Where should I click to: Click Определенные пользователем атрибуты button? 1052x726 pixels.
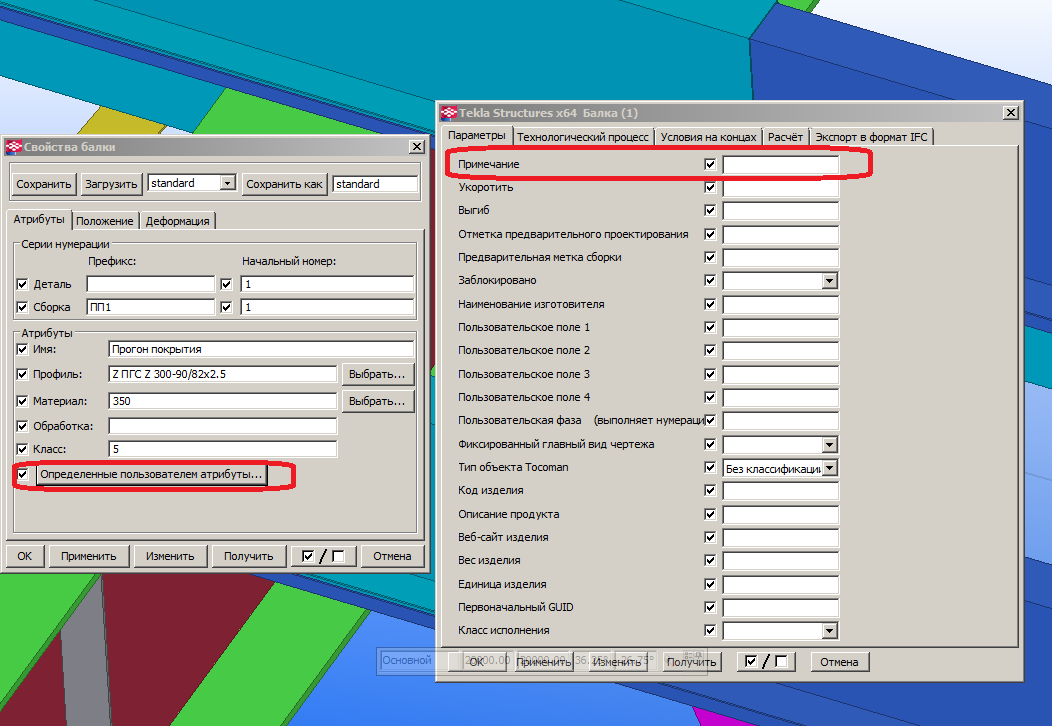[151, 474]
